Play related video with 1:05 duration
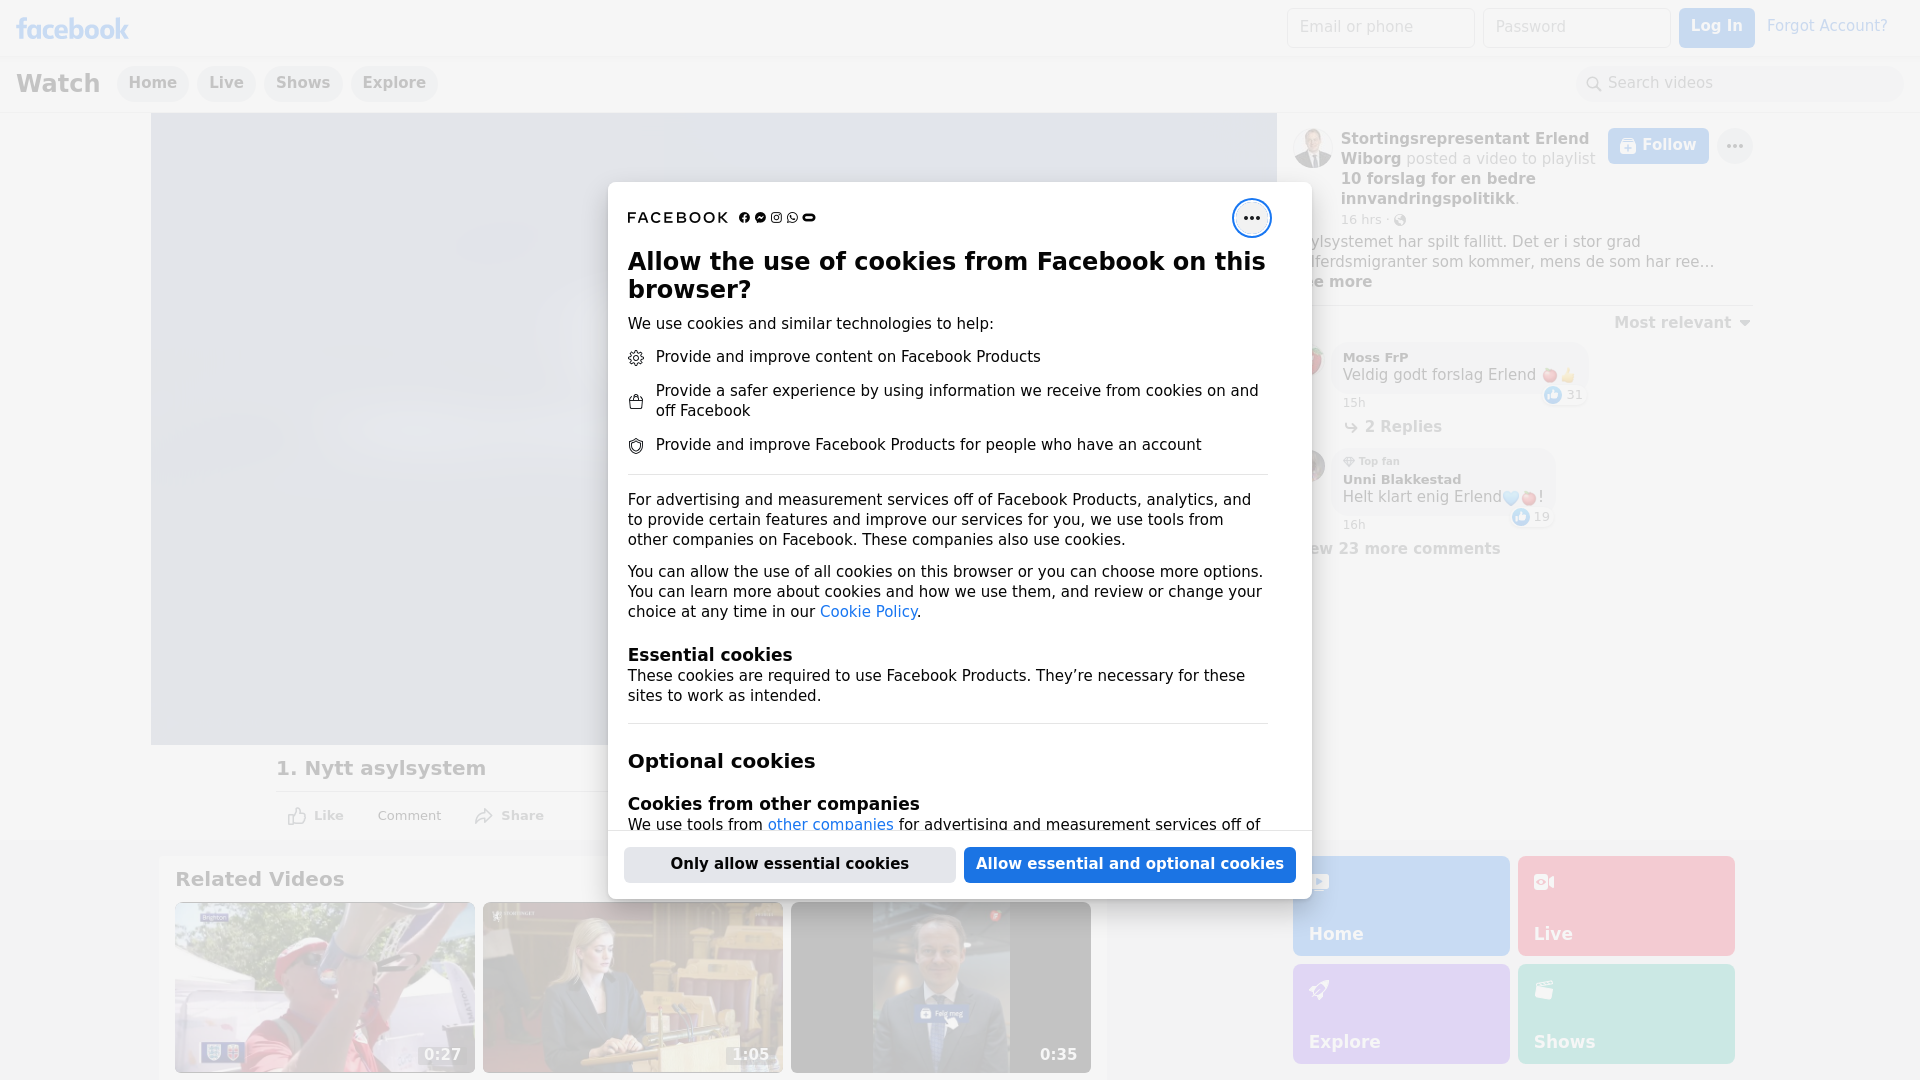Viewport: 1920px width, 1080px height. click(x=633, y=987)
